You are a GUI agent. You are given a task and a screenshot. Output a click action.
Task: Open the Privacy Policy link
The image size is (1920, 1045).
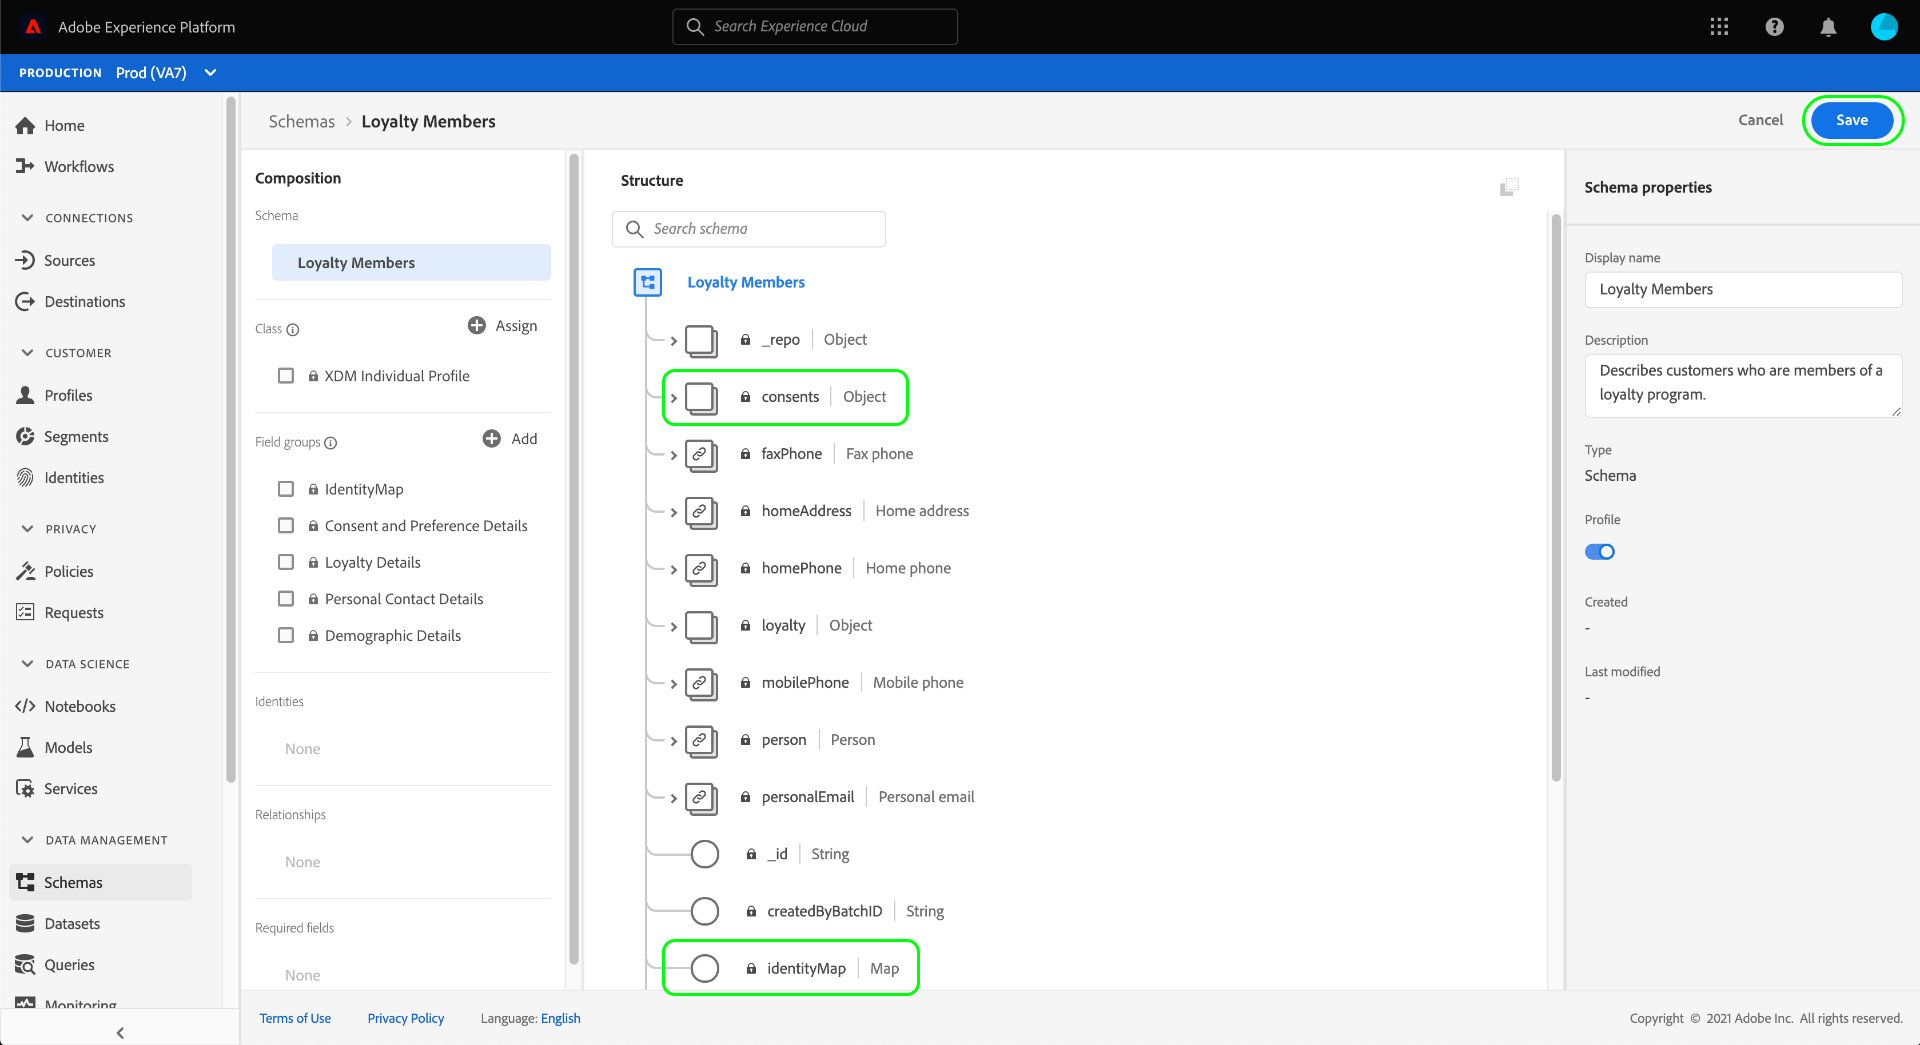click(406, 1018)
